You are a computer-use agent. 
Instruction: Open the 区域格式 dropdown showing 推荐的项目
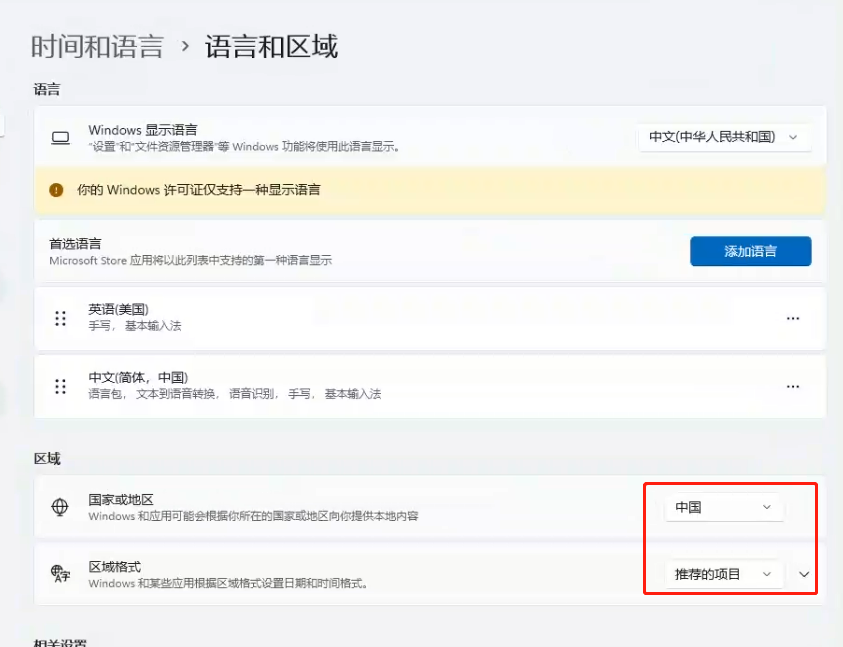click(x=724, y=574)
